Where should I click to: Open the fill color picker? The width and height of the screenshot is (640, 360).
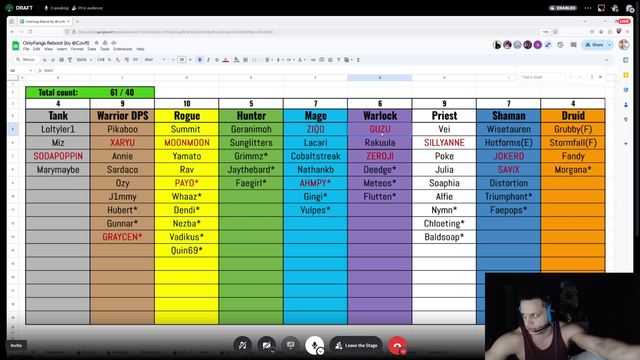[x=236, y=60]
